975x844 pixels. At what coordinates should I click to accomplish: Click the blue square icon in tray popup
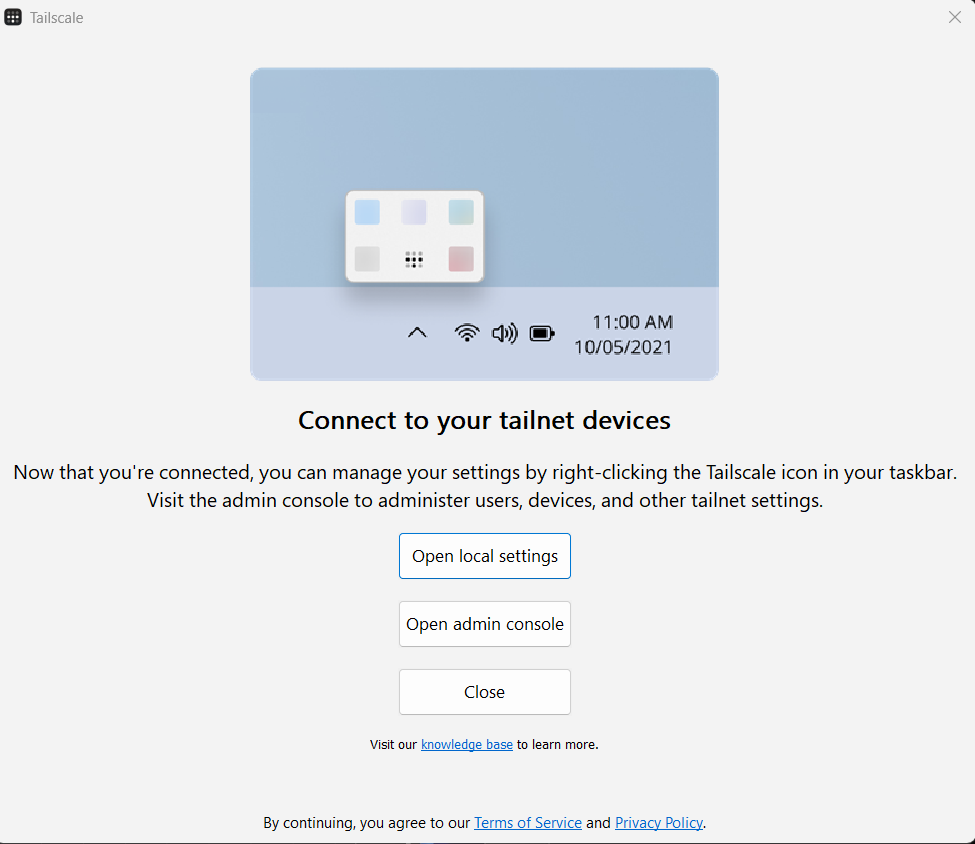(367, 212)
